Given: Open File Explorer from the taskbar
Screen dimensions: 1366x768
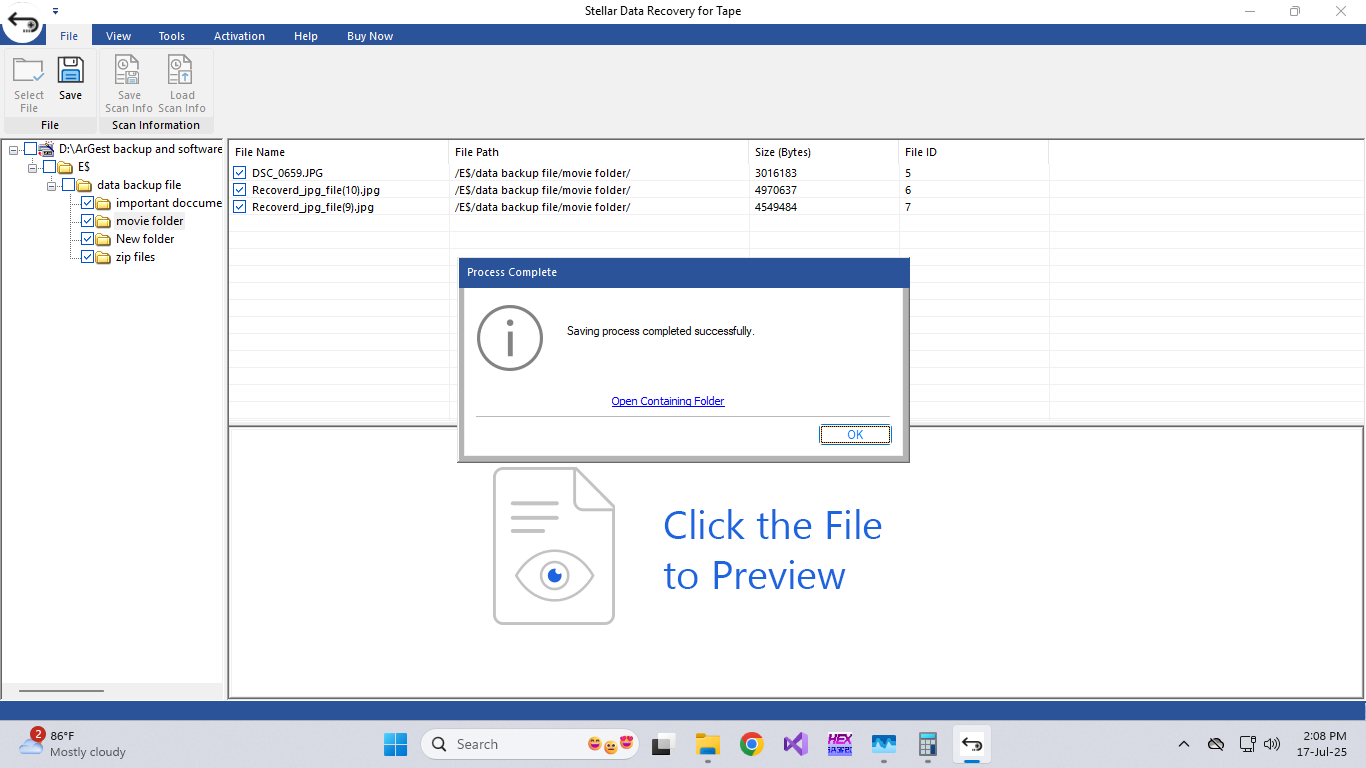Looking at the screenshot, I should (x=708, y=744).
